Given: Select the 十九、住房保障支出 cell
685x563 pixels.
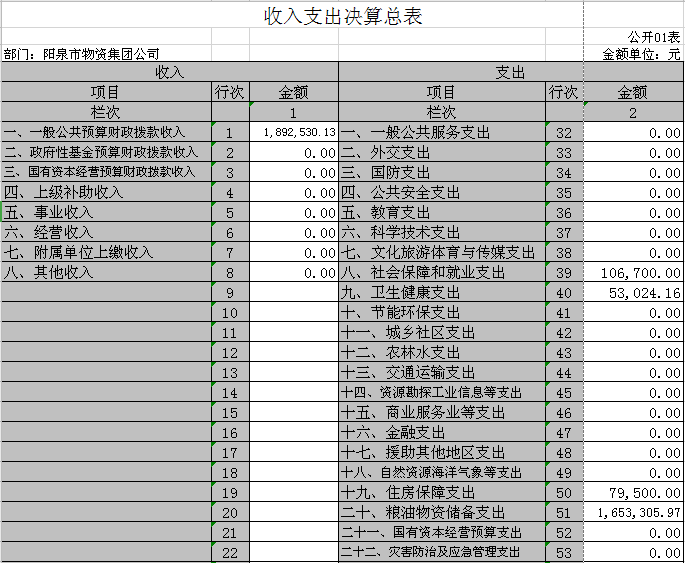Looking at the screenshot, I should click(x=441, y=492).
